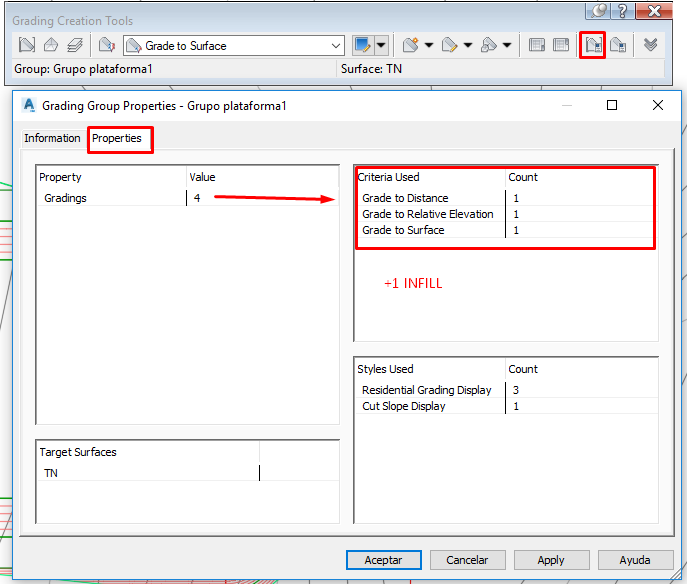Open the Elevation Editor icon
This screenshot has height=584, width=687.
561,45
